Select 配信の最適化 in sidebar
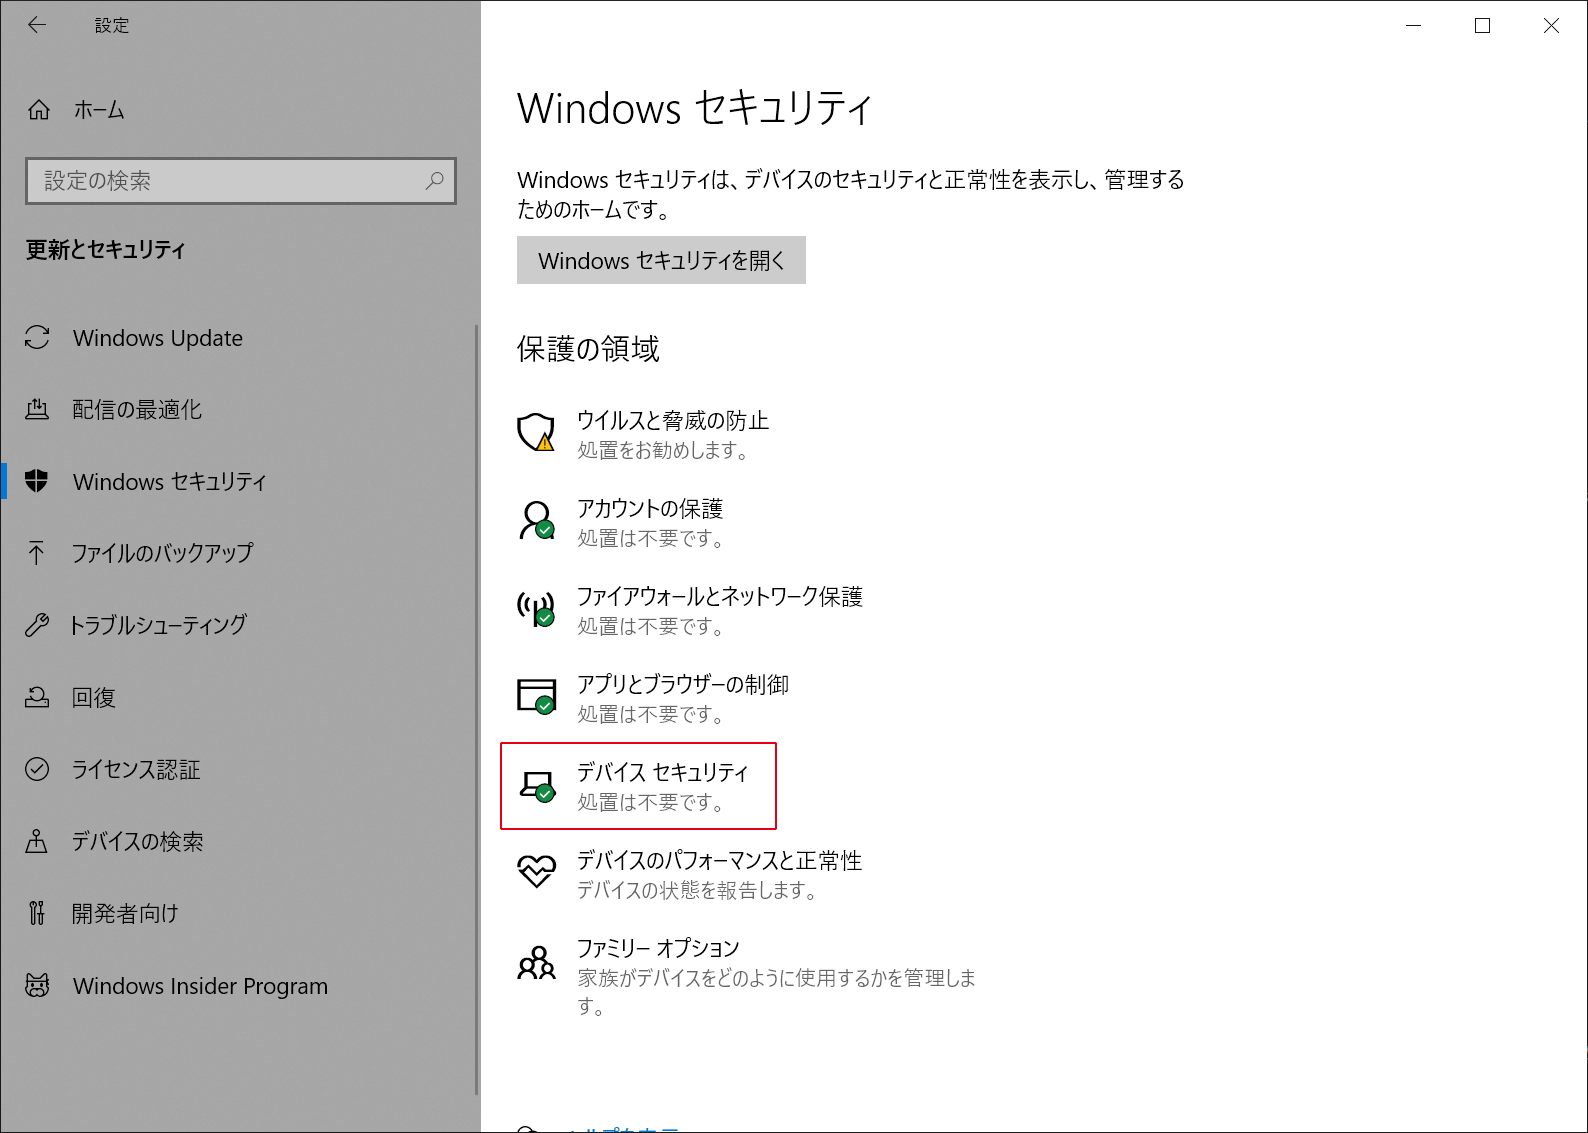1588x1133 pixels. tap(137, 410)
